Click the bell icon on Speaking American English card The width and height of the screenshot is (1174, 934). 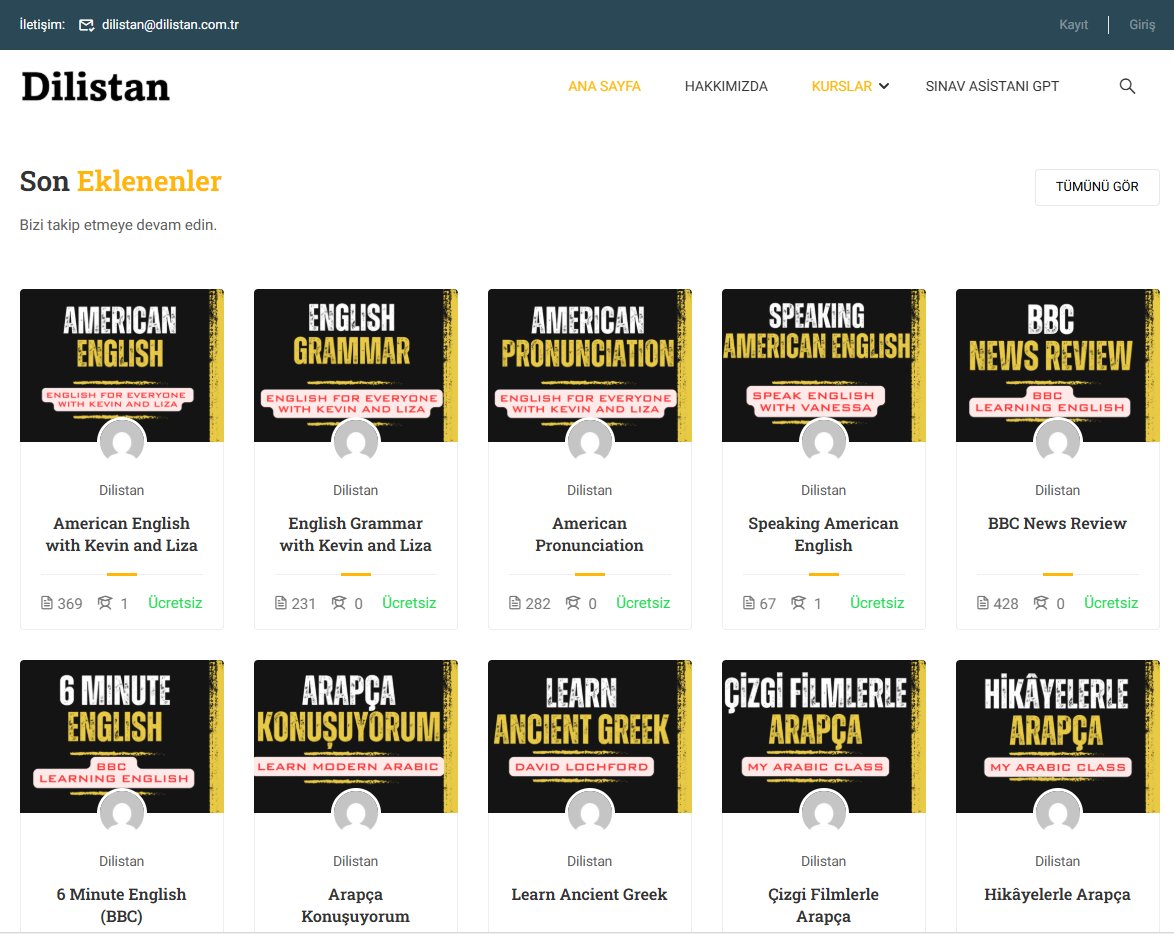click(x=797, y=603)
